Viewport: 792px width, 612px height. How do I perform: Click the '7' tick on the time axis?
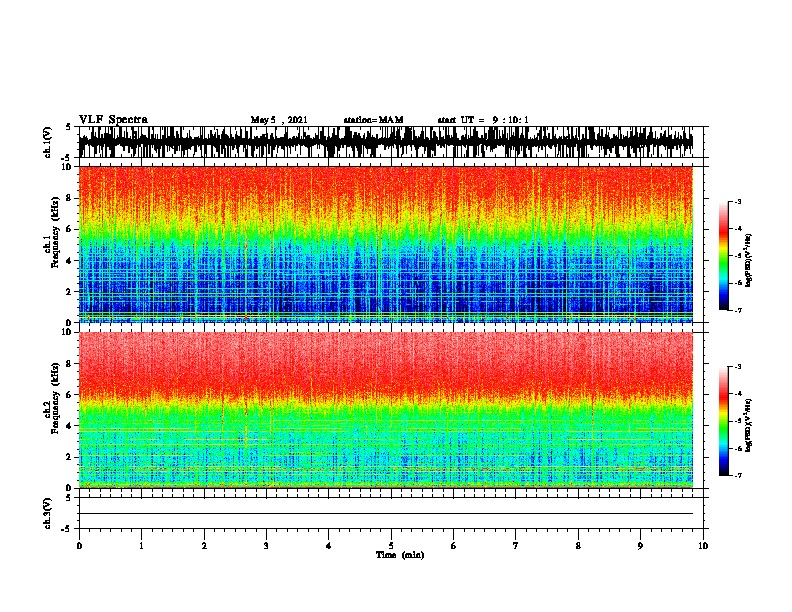pyautogui.click(x=516, y=546)
